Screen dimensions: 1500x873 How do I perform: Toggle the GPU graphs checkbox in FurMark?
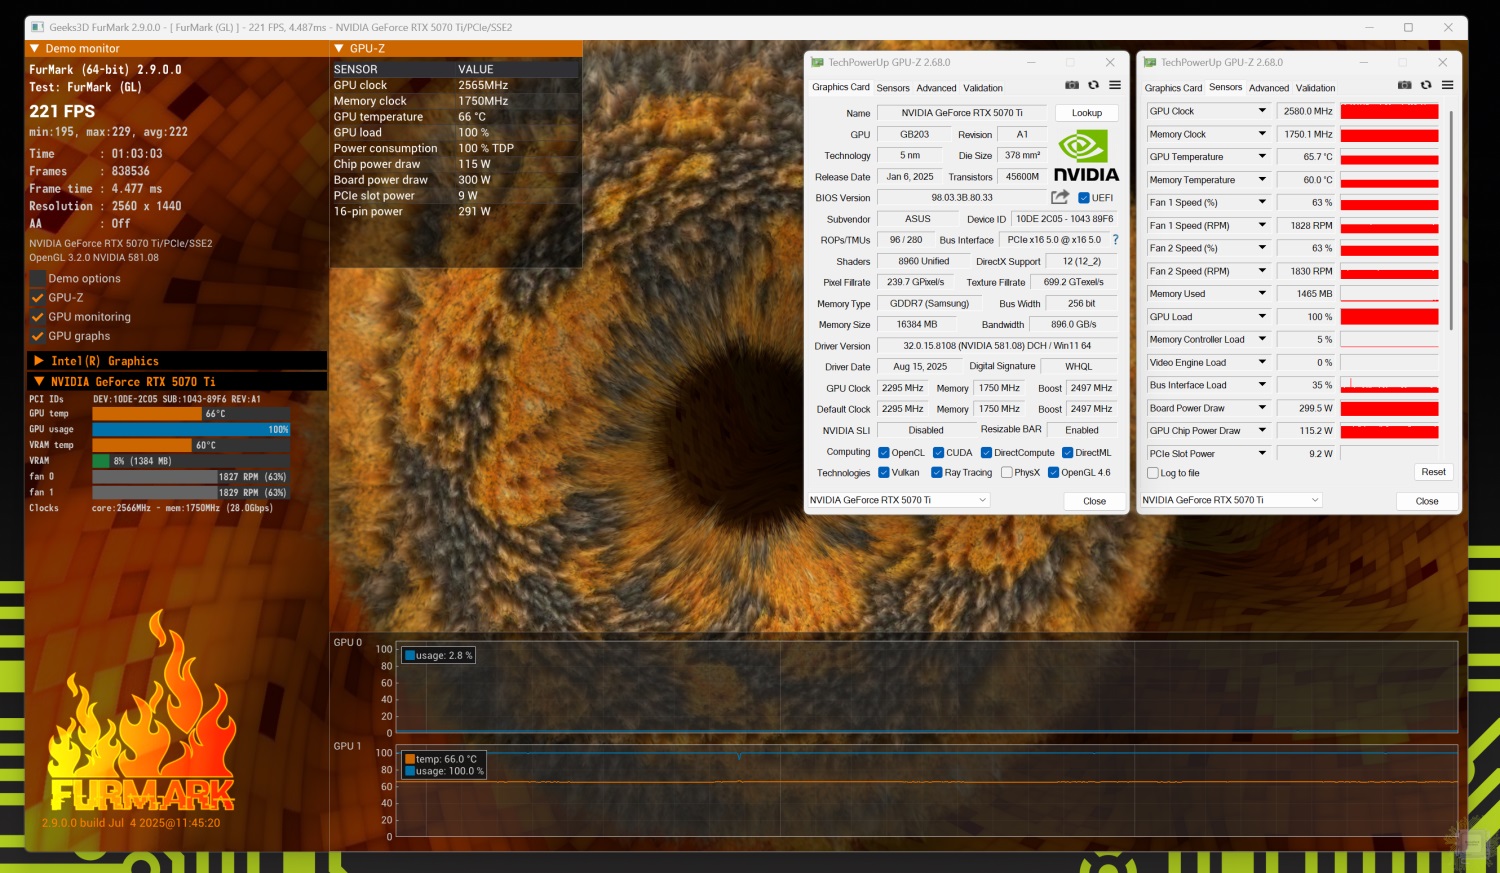38,336
